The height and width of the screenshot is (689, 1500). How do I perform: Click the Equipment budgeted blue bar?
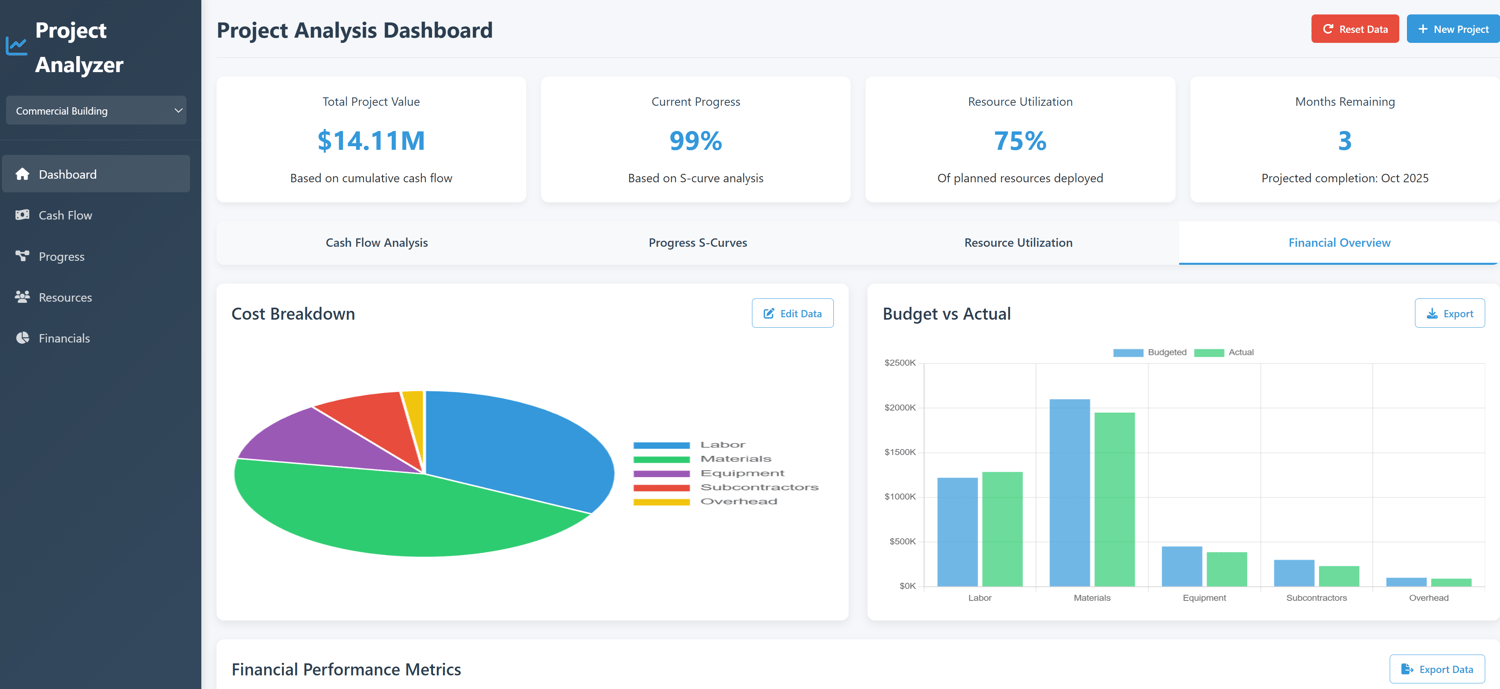click(x=1182, y=566)
